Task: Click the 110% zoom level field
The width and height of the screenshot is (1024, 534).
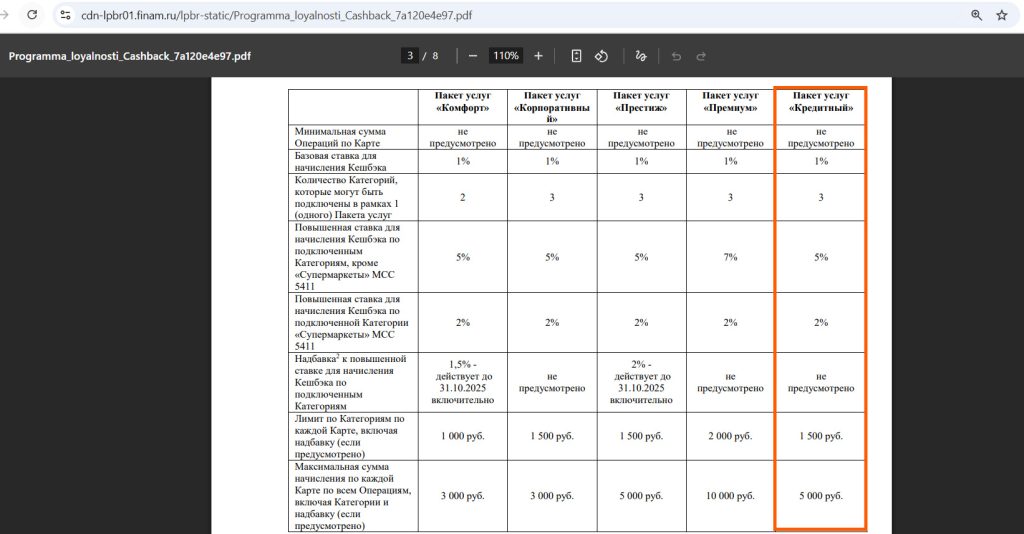Action: point(506,56)
